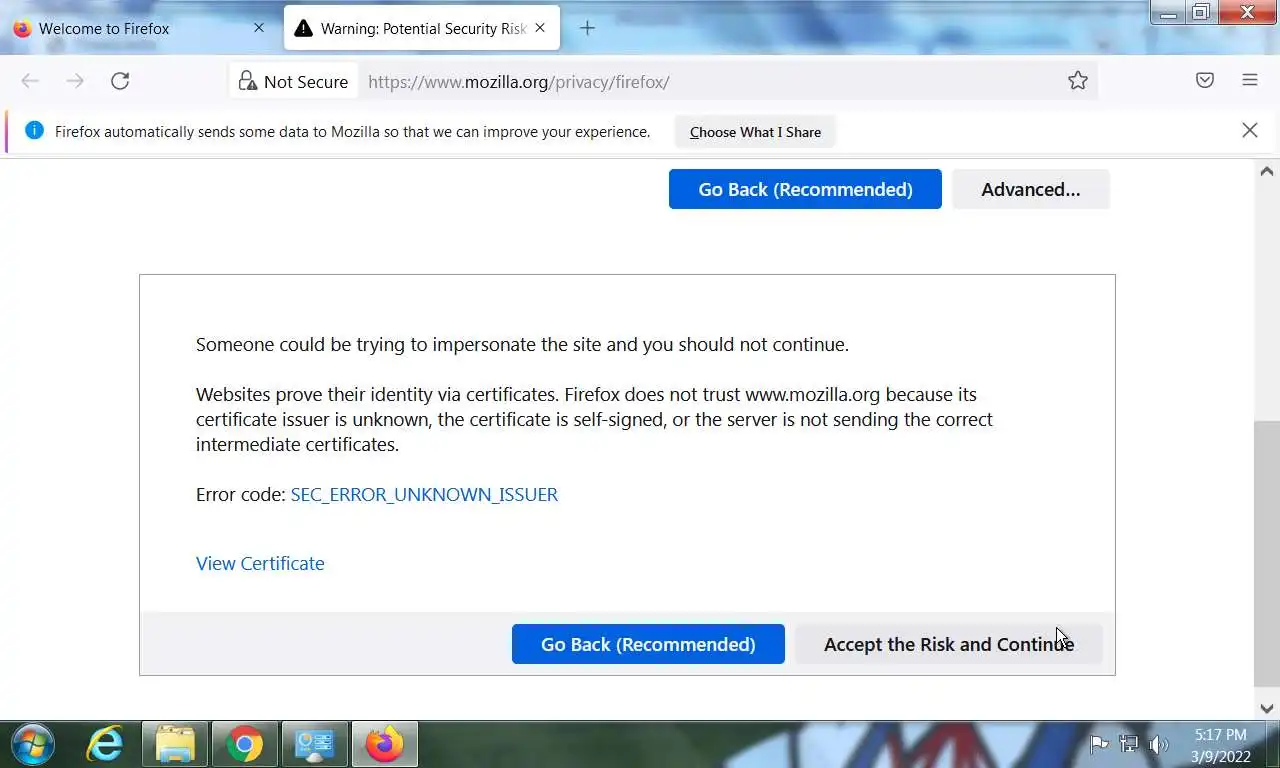Launch Internet Explorer from the taskbar
Image resolution: width=1280 pixels, height=768 pixels.
click(104, 745)
